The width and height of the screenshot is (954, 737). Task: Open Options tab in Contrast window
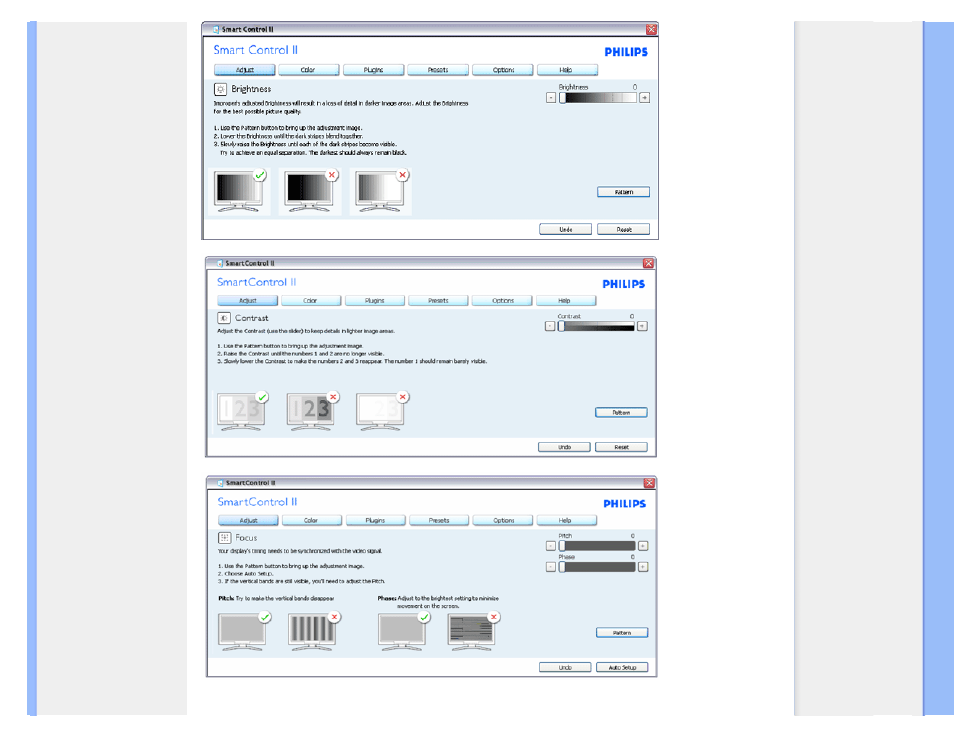(503, 301)
